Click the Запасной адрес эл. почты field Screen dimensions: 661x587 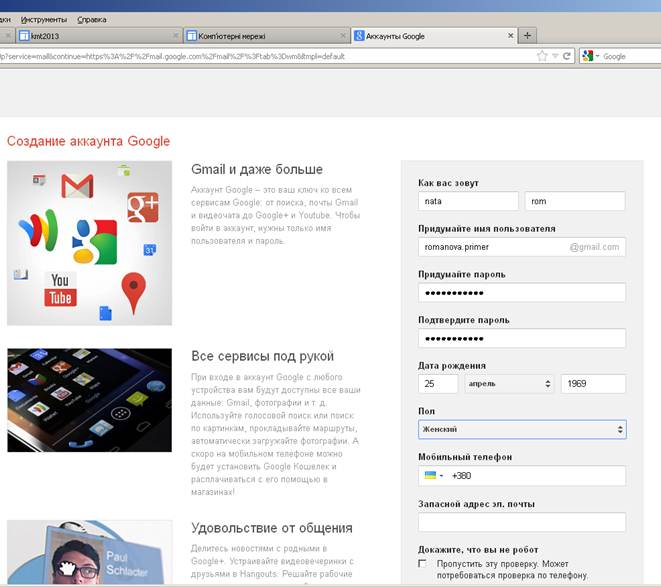click(522, 522)
